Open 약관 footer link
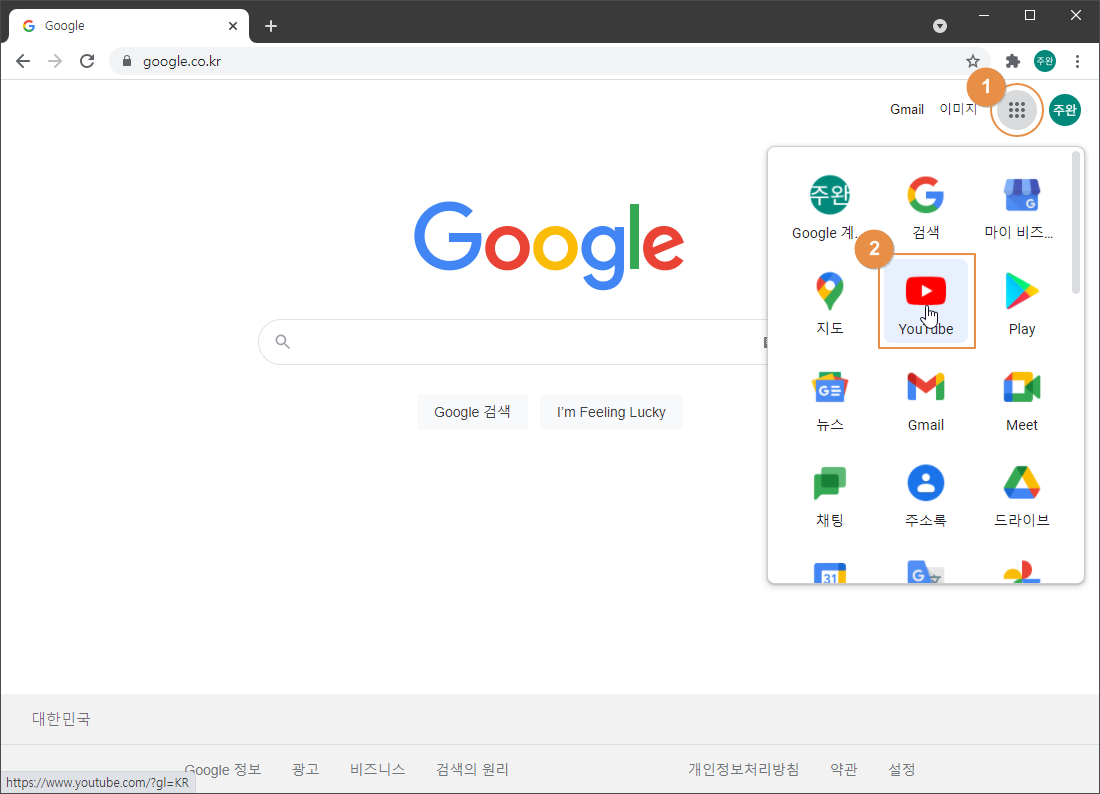1100x794 pixels. pos(844,769)
